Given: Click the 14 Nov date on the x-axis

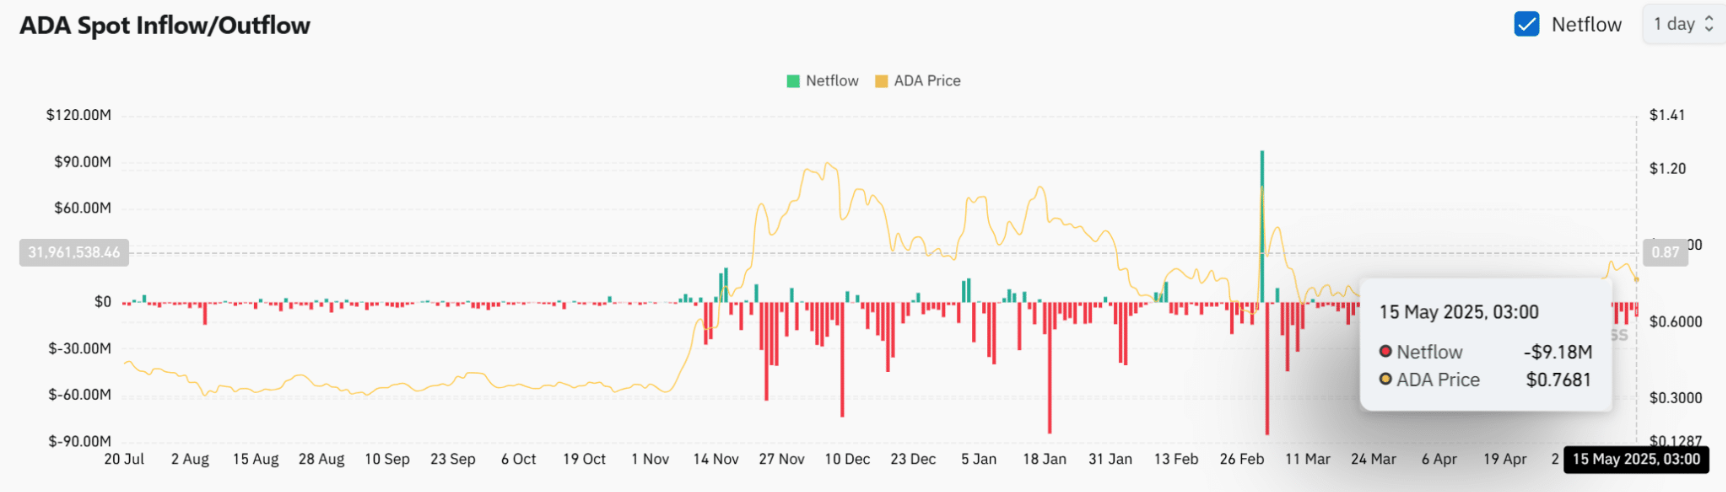Looking at the screenshot, I should (x=715, y=459).
